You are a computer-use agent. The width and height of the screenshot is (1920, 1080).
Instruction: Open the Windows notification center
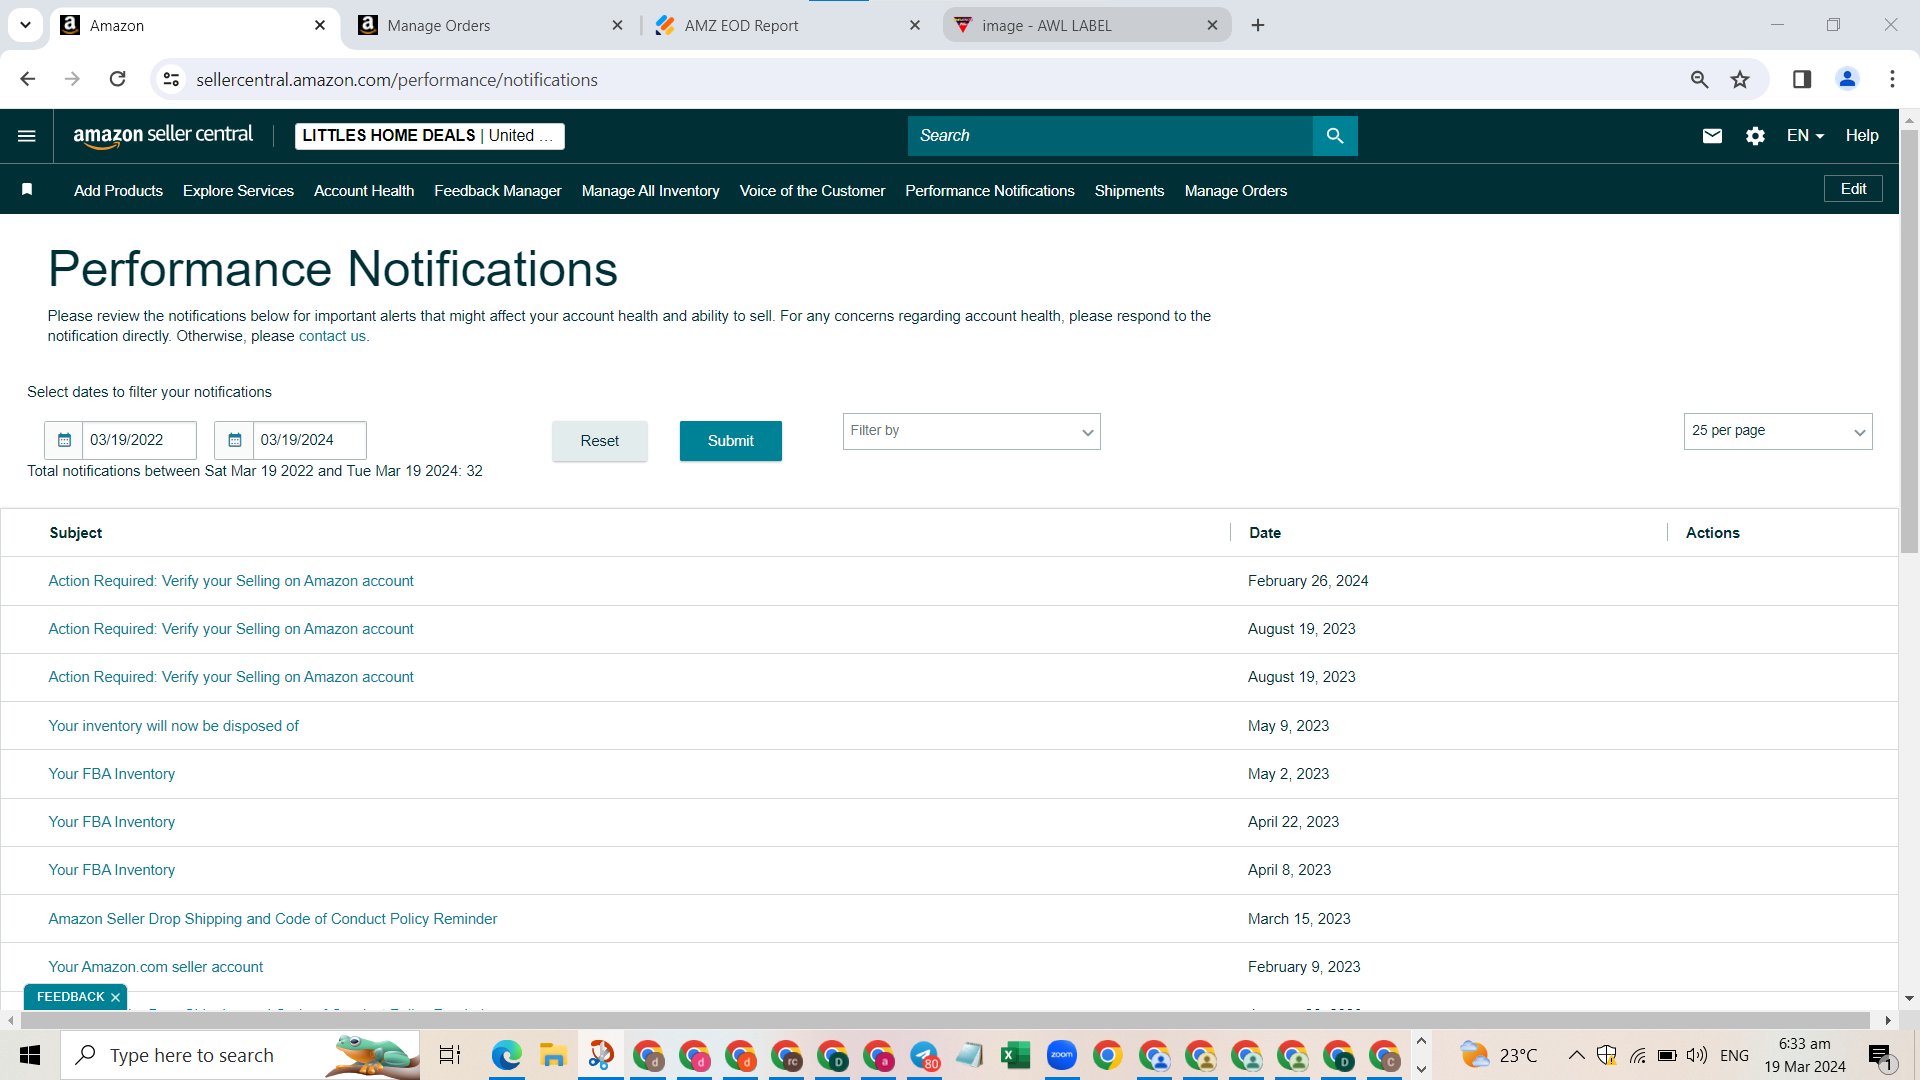click(x=1881, y=1055)
